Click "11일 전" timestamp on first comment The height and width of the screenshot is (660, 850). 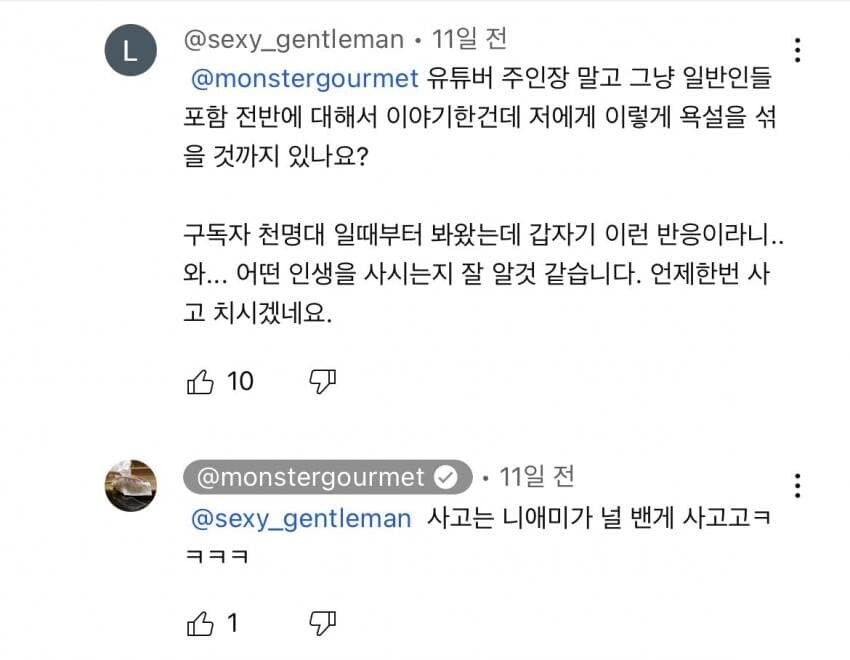469,40
